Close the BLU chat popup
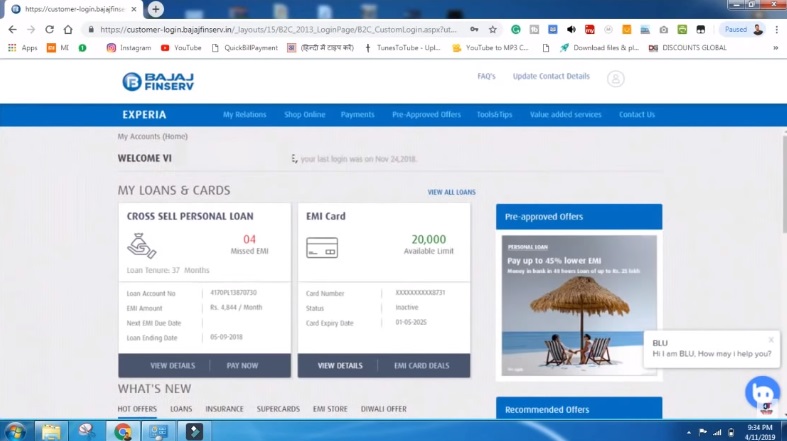The height and width of the screenshot is (441, 787). 771,340
